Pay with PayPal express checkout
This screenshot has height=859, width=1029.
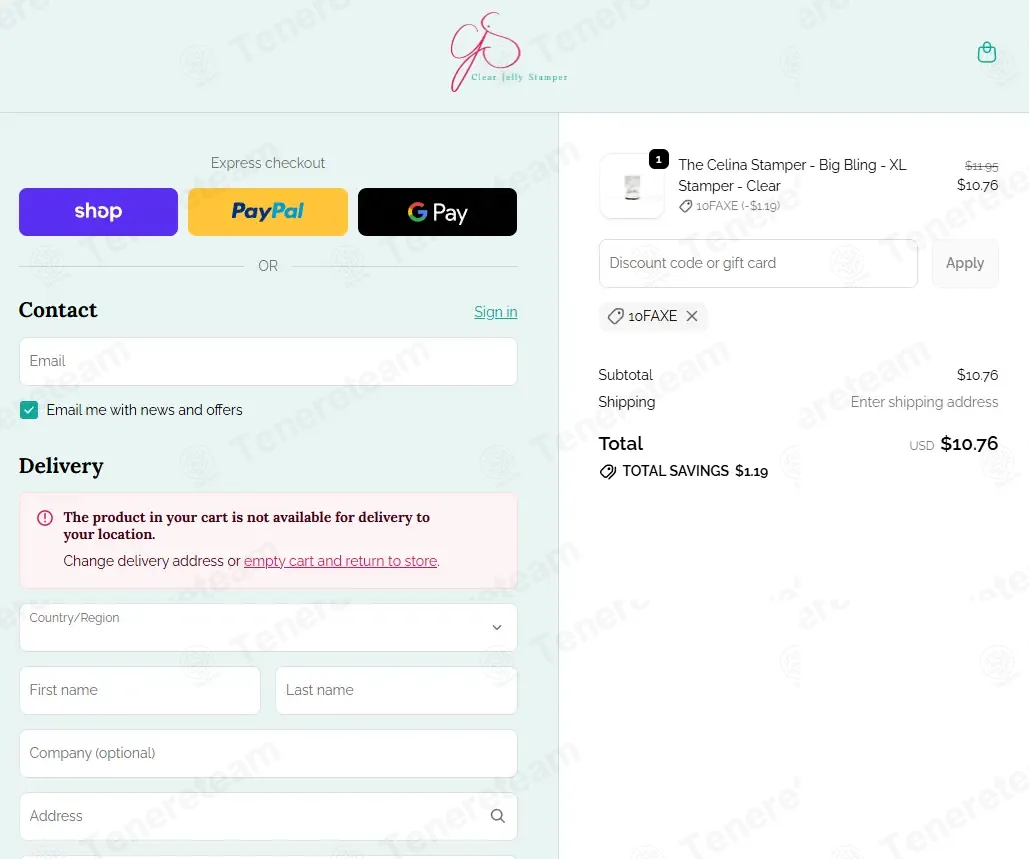268,212
